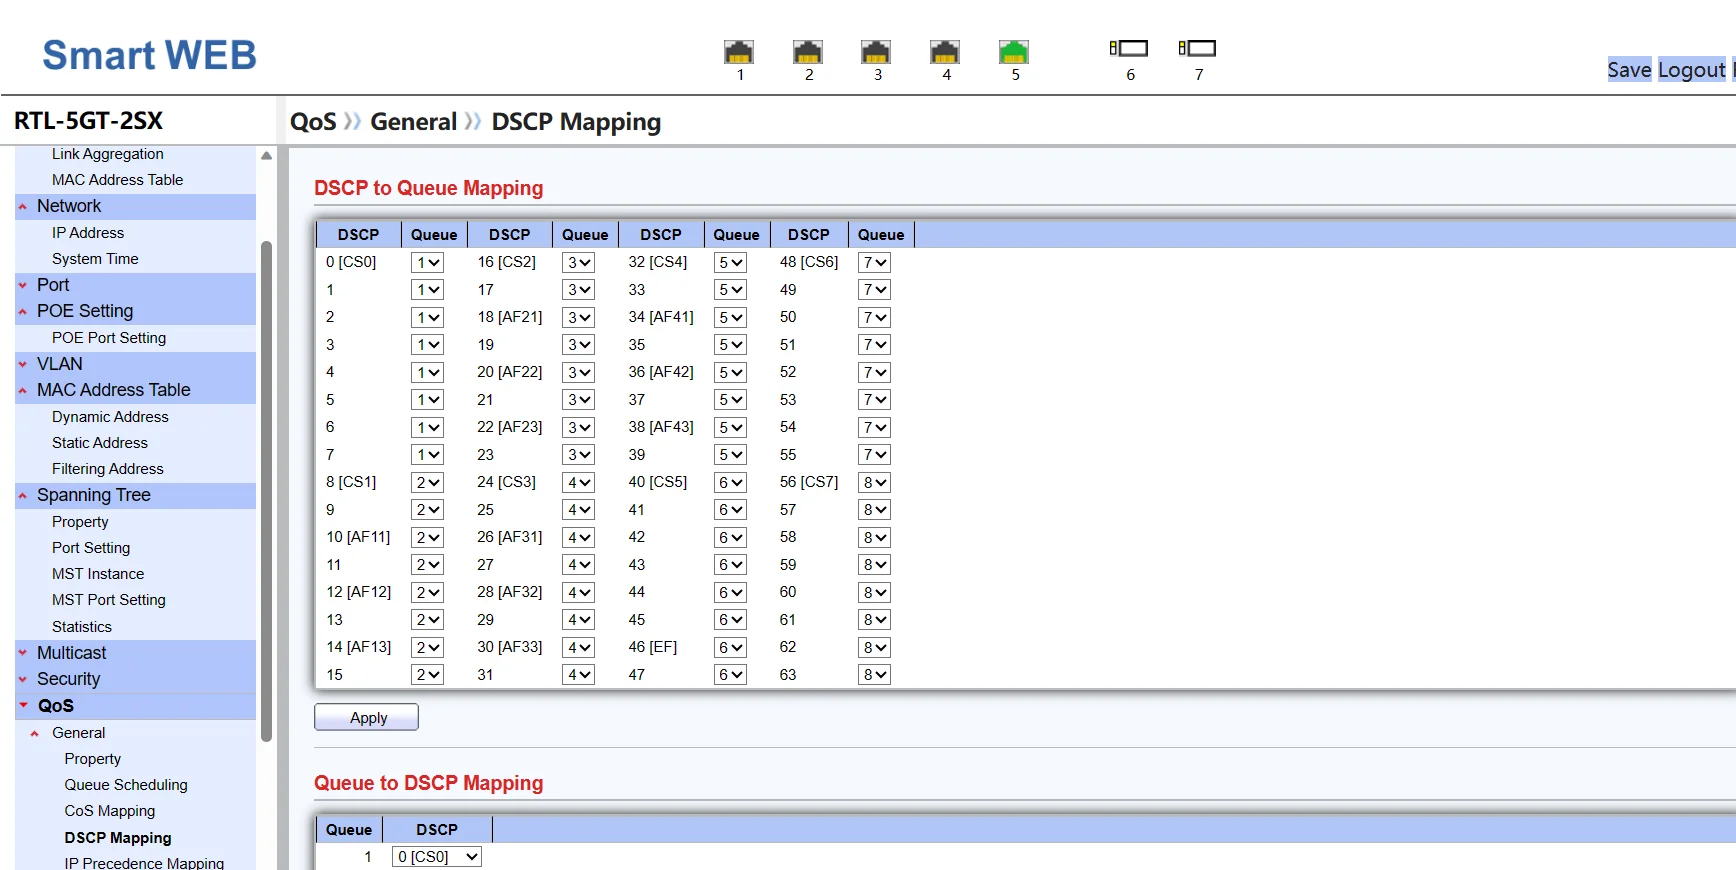Click the sidebar vertical scrollbar
Image resolution: width=1736 pixels, height=870 pixels.
(x=266, y=490)
